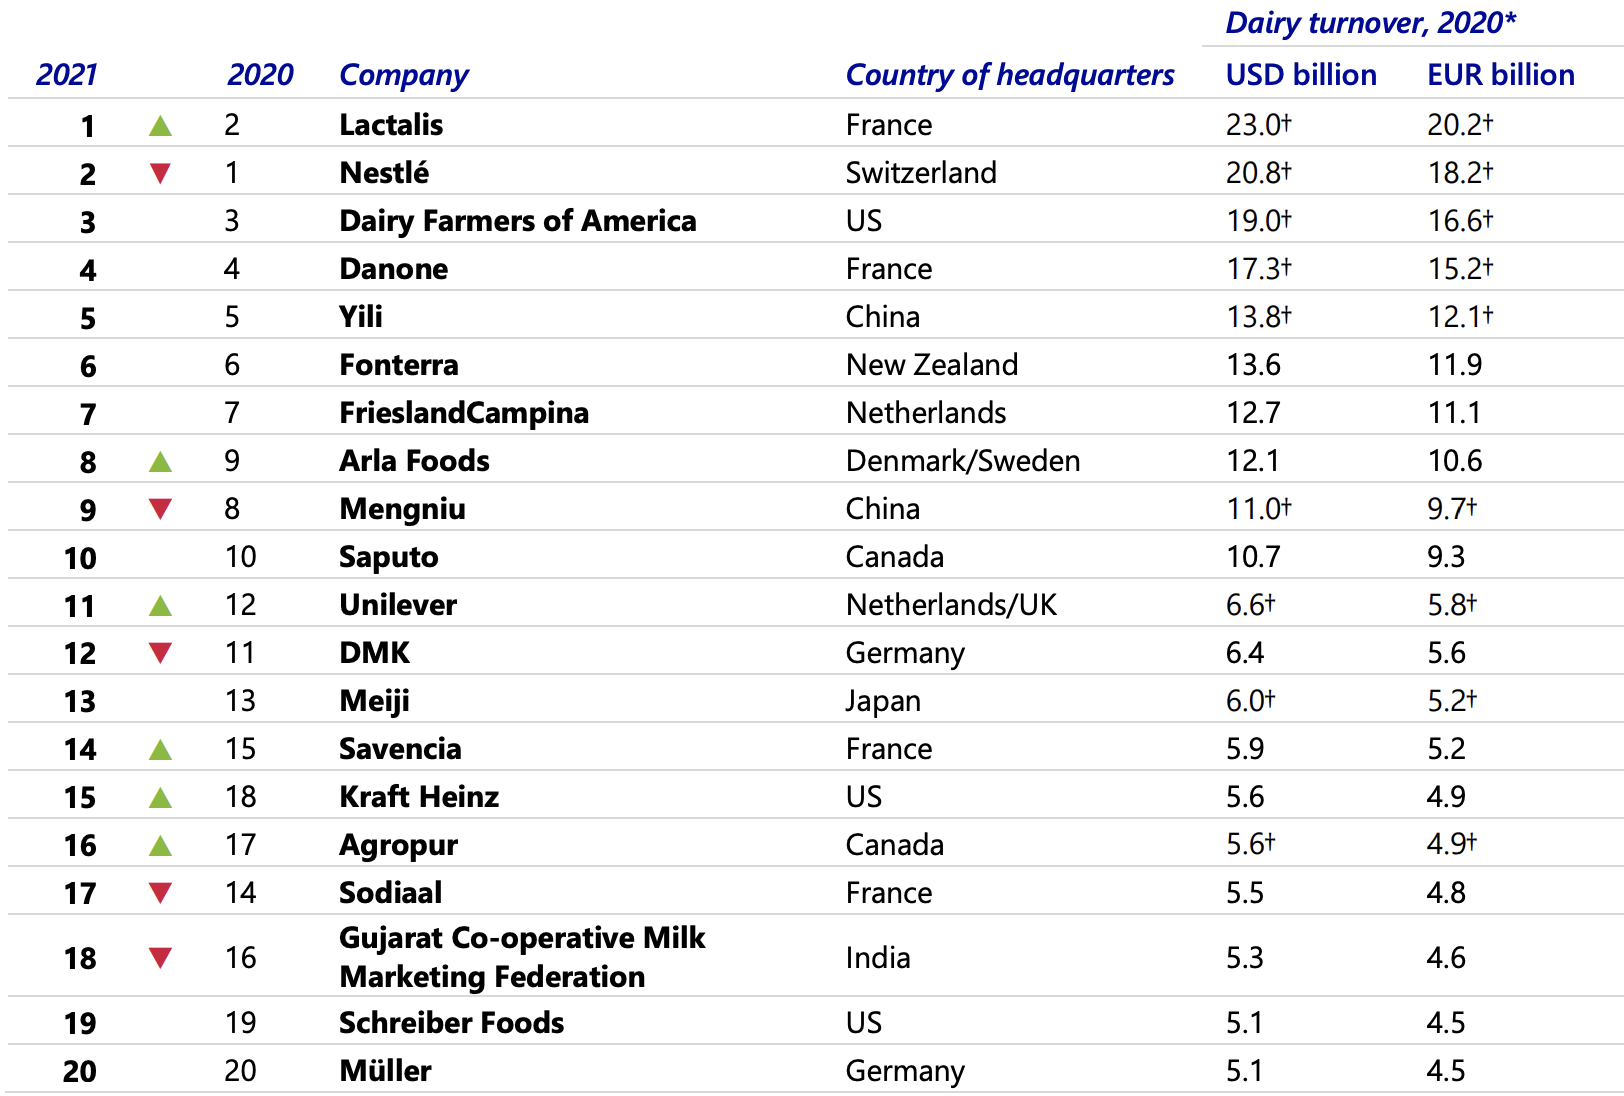Viewport: 1624px width, 1096px height.
Task: Click the green up arrow next to Unilever
Action: coord(160,606)
